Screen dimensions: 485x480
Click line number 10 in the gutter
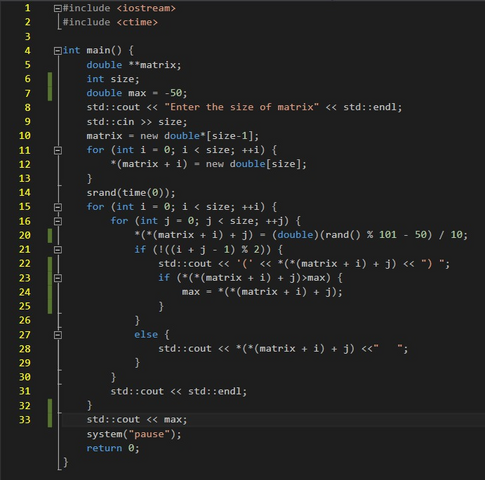click(x=25, y=136)
